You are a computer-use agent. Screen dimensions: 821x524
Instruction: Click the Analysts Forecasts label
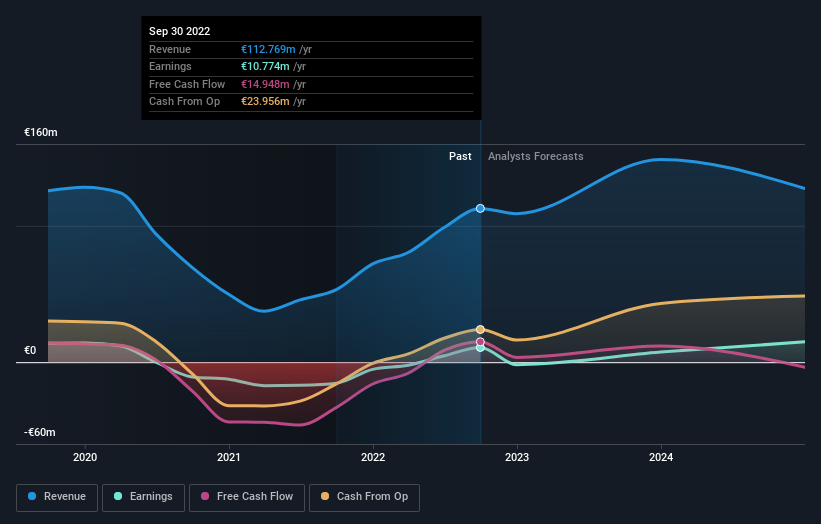(x=536, y=156)
